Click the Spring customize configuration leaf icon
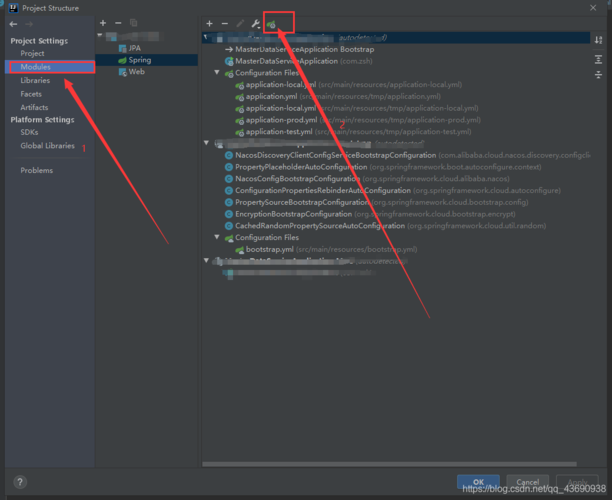The height and width of the screenshot is (500, 612). click(x=271, y=22)
